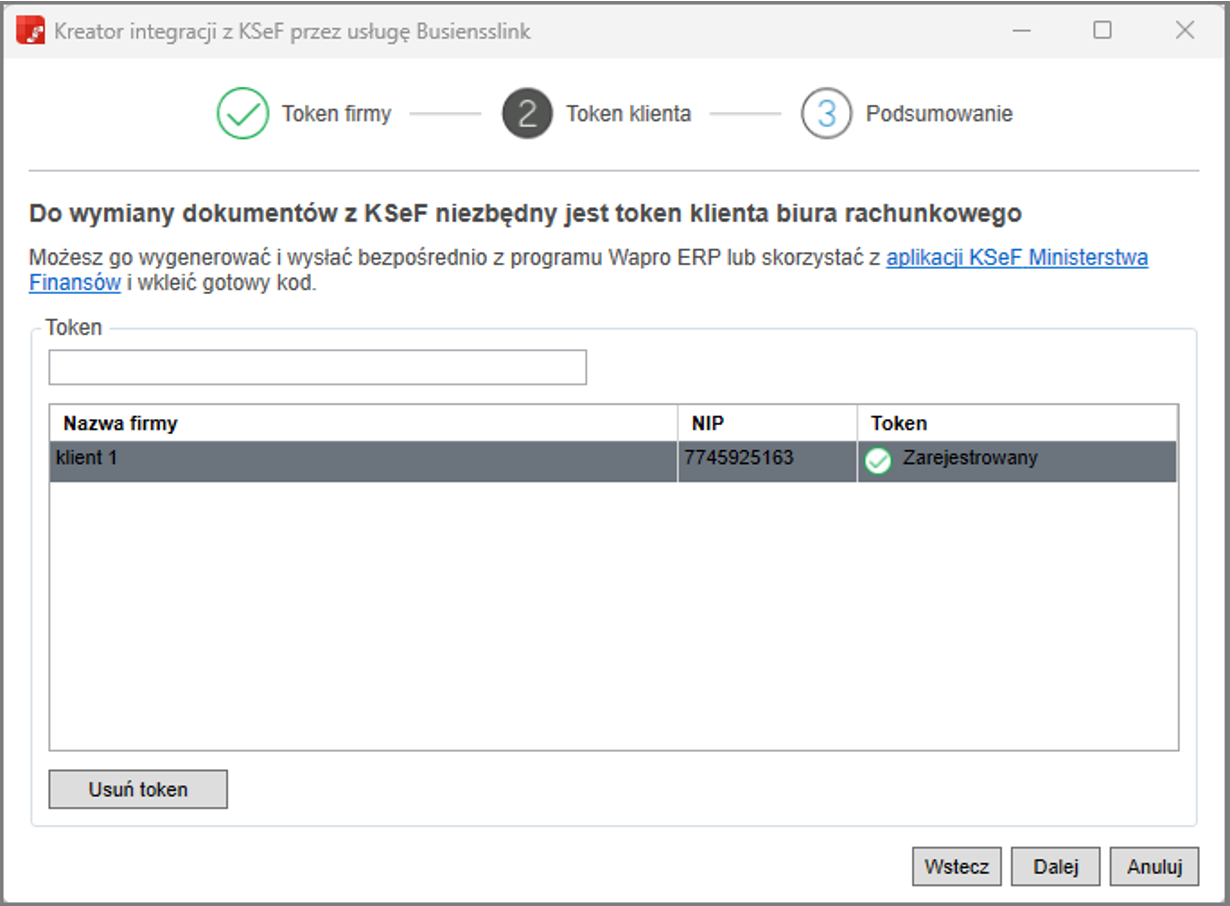1230x906 pixels.
Task: Click the step 3 circle icon
Action: pyautogui.click(x=826, y=114)
